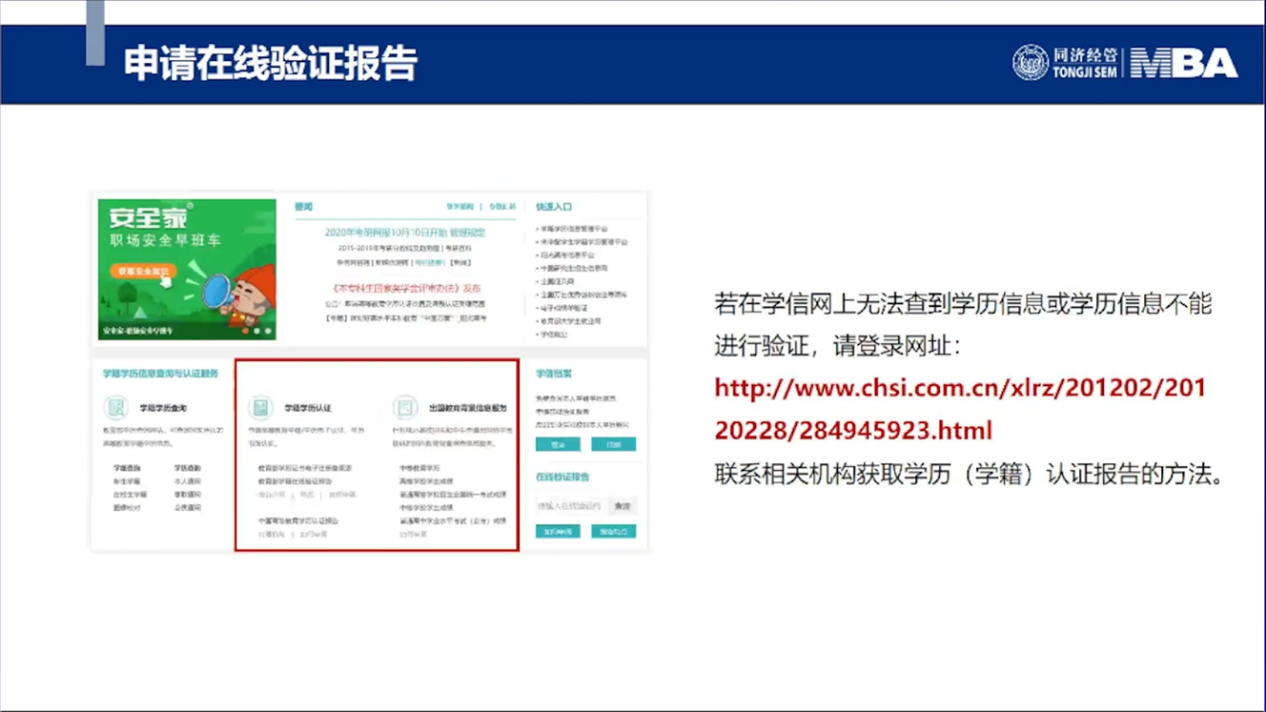The image size is (1266, 712).
Task: Click the 在线验证报告 code input field
Action: point(571,506)
